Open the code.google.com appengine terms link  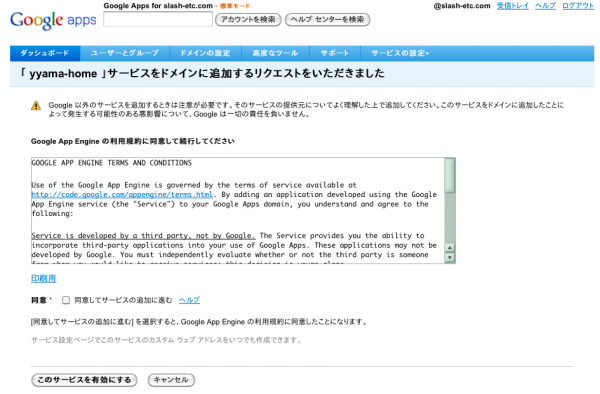point(122,194)
